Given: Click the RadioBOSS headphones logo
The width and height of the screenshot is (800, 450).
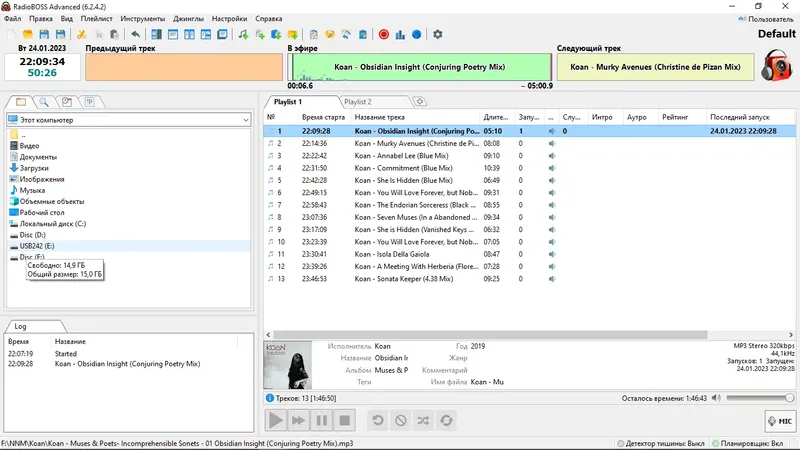Looking at the screenshot, I should 777,65.
